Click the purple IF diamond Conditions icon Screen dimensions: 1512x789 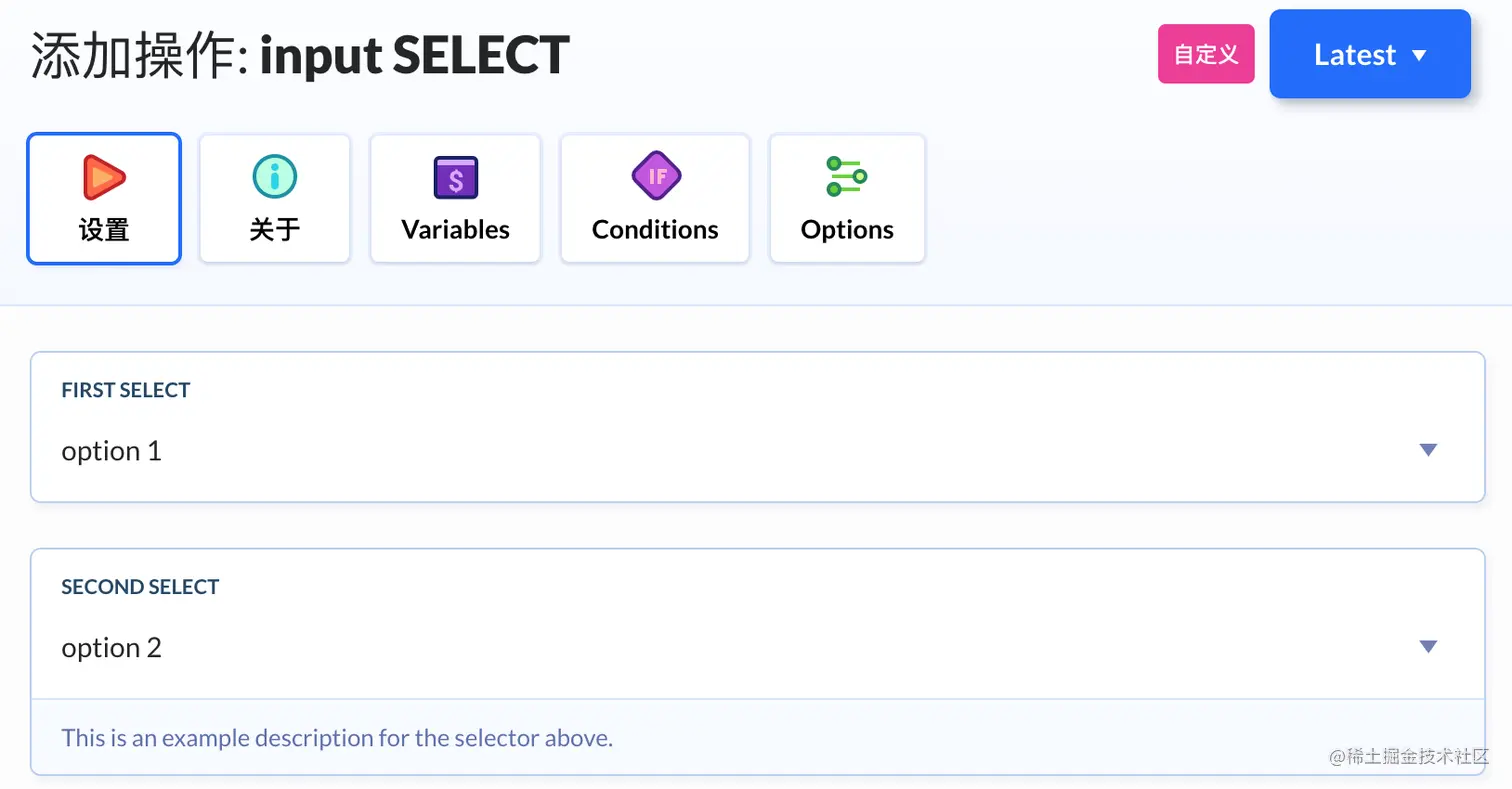(x=656, y=177)
